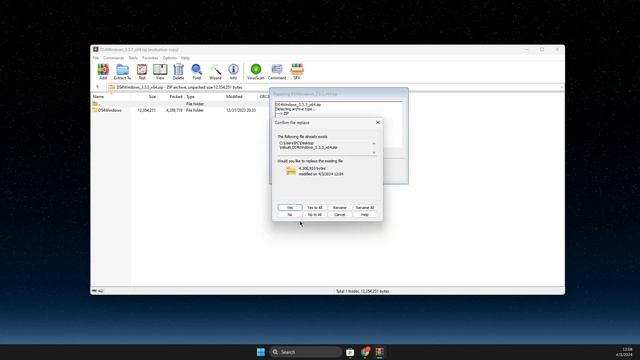640x360 pixels.
Task: Click the Info toolbar icon
Action: 233,72
